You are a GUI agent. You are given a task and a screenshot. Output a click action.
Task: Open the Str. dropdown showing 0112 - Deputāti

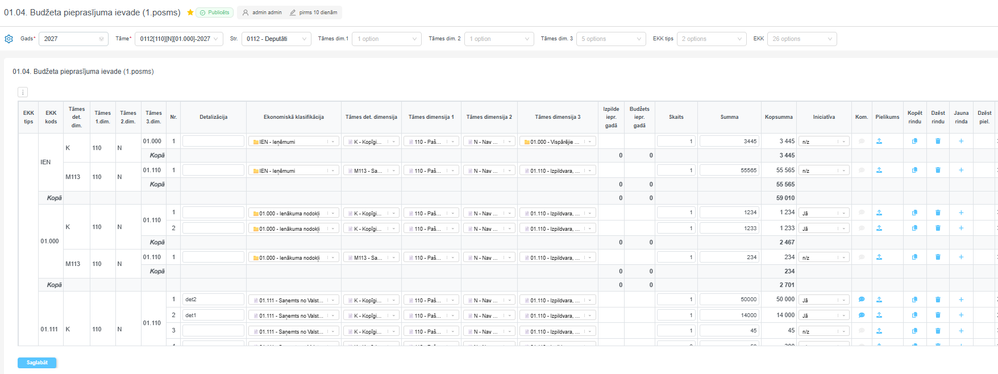276,39
